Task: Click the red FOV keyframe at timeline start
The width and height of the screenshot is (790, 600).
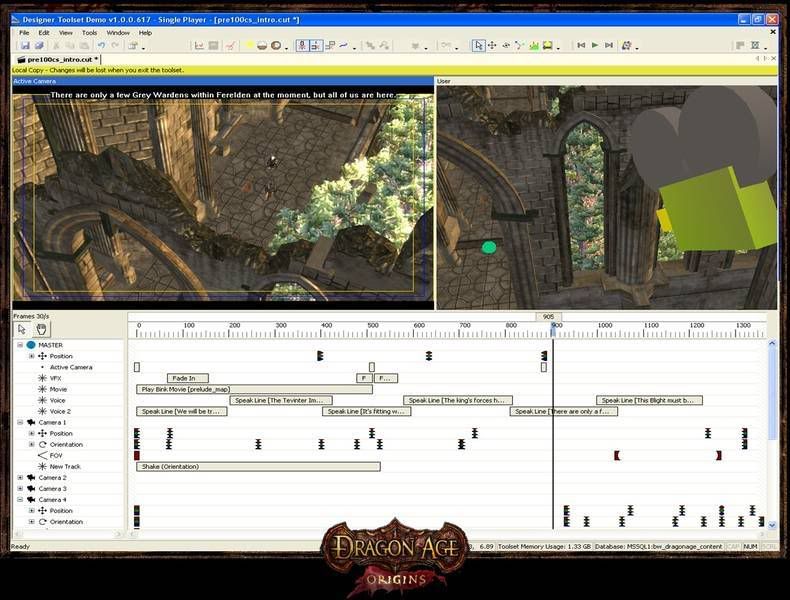Action: tap(137, 455)
